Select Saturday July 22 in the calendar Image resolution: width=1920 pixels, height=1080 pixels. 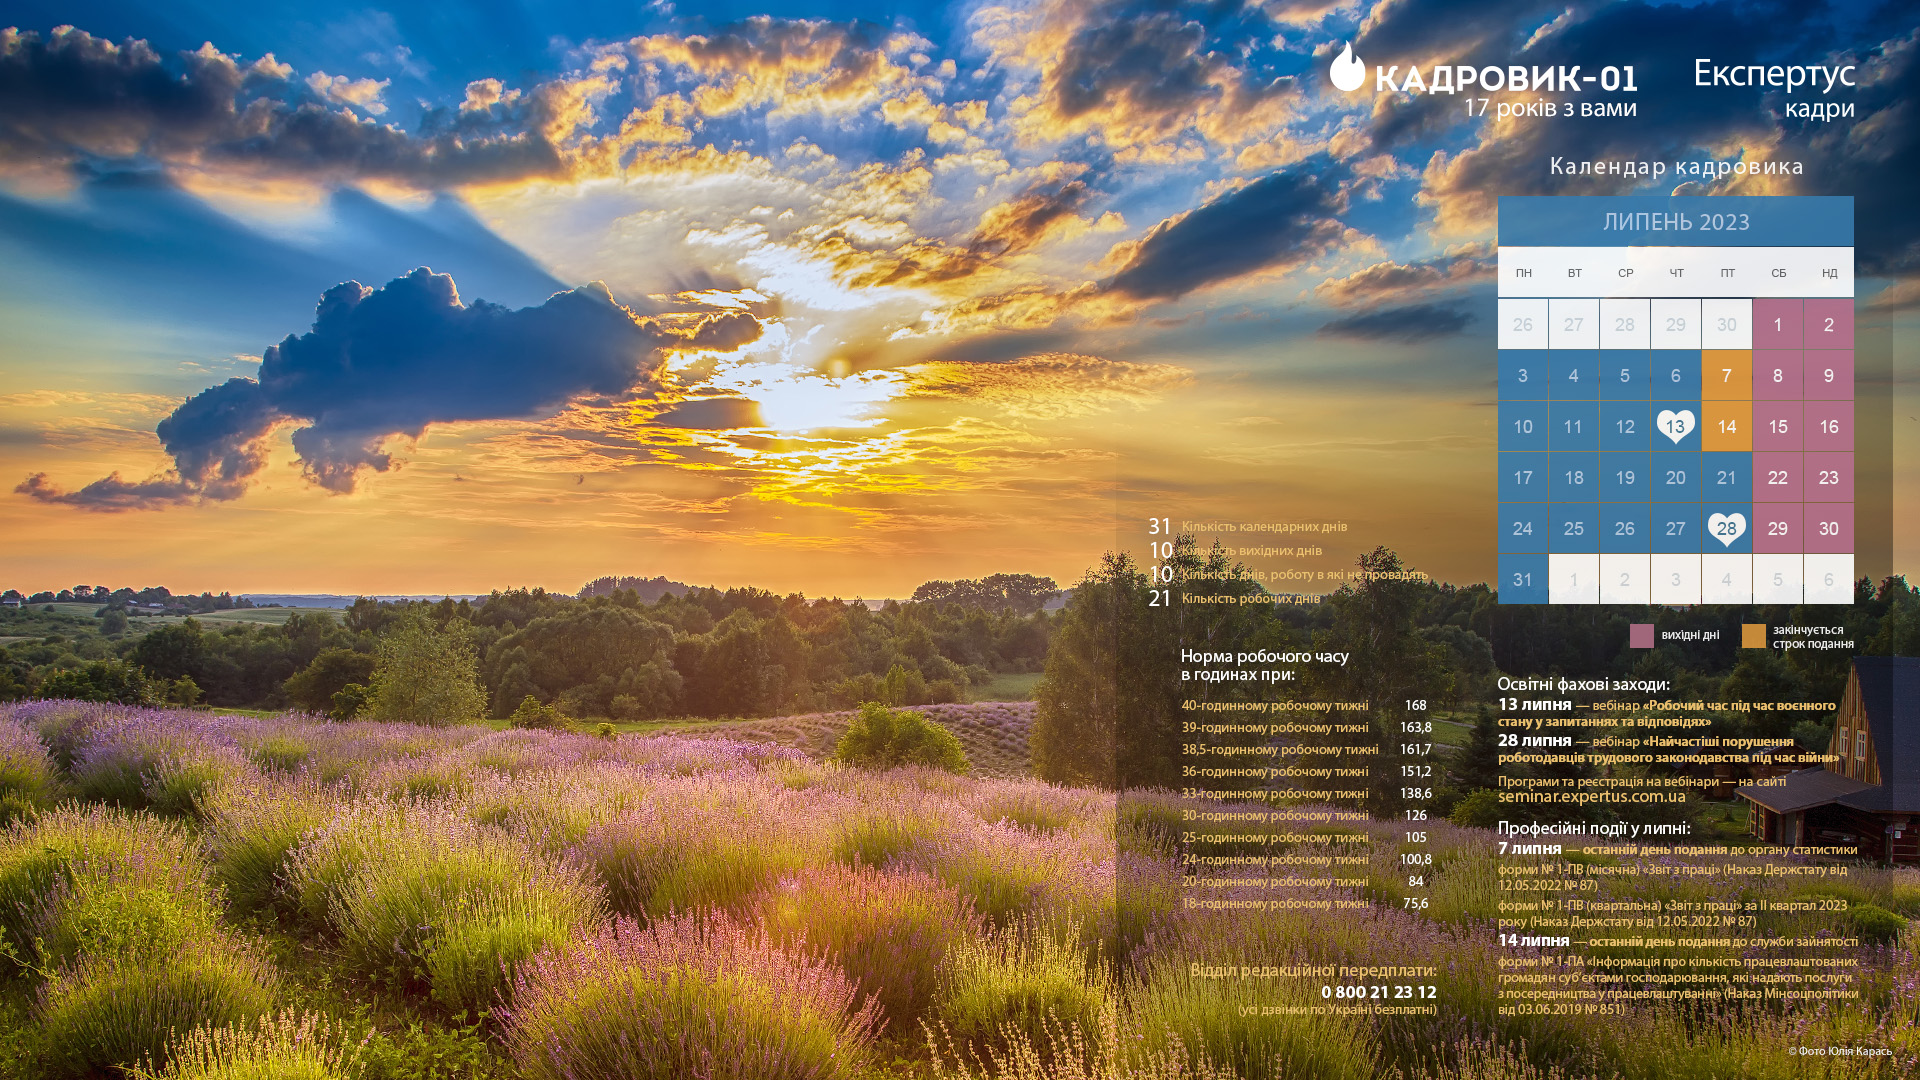tap(1777, 478)
